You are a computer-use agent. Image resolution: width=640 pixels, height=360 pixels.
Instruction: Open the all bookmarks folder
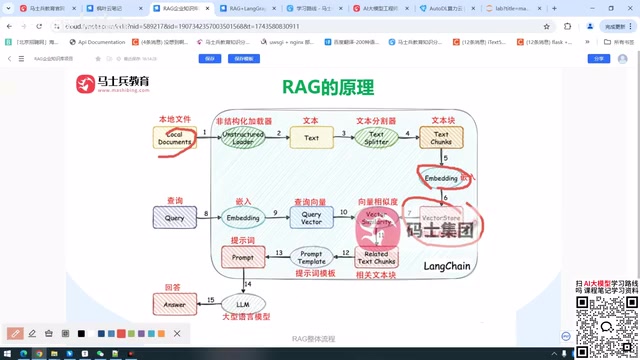(619, 42)
